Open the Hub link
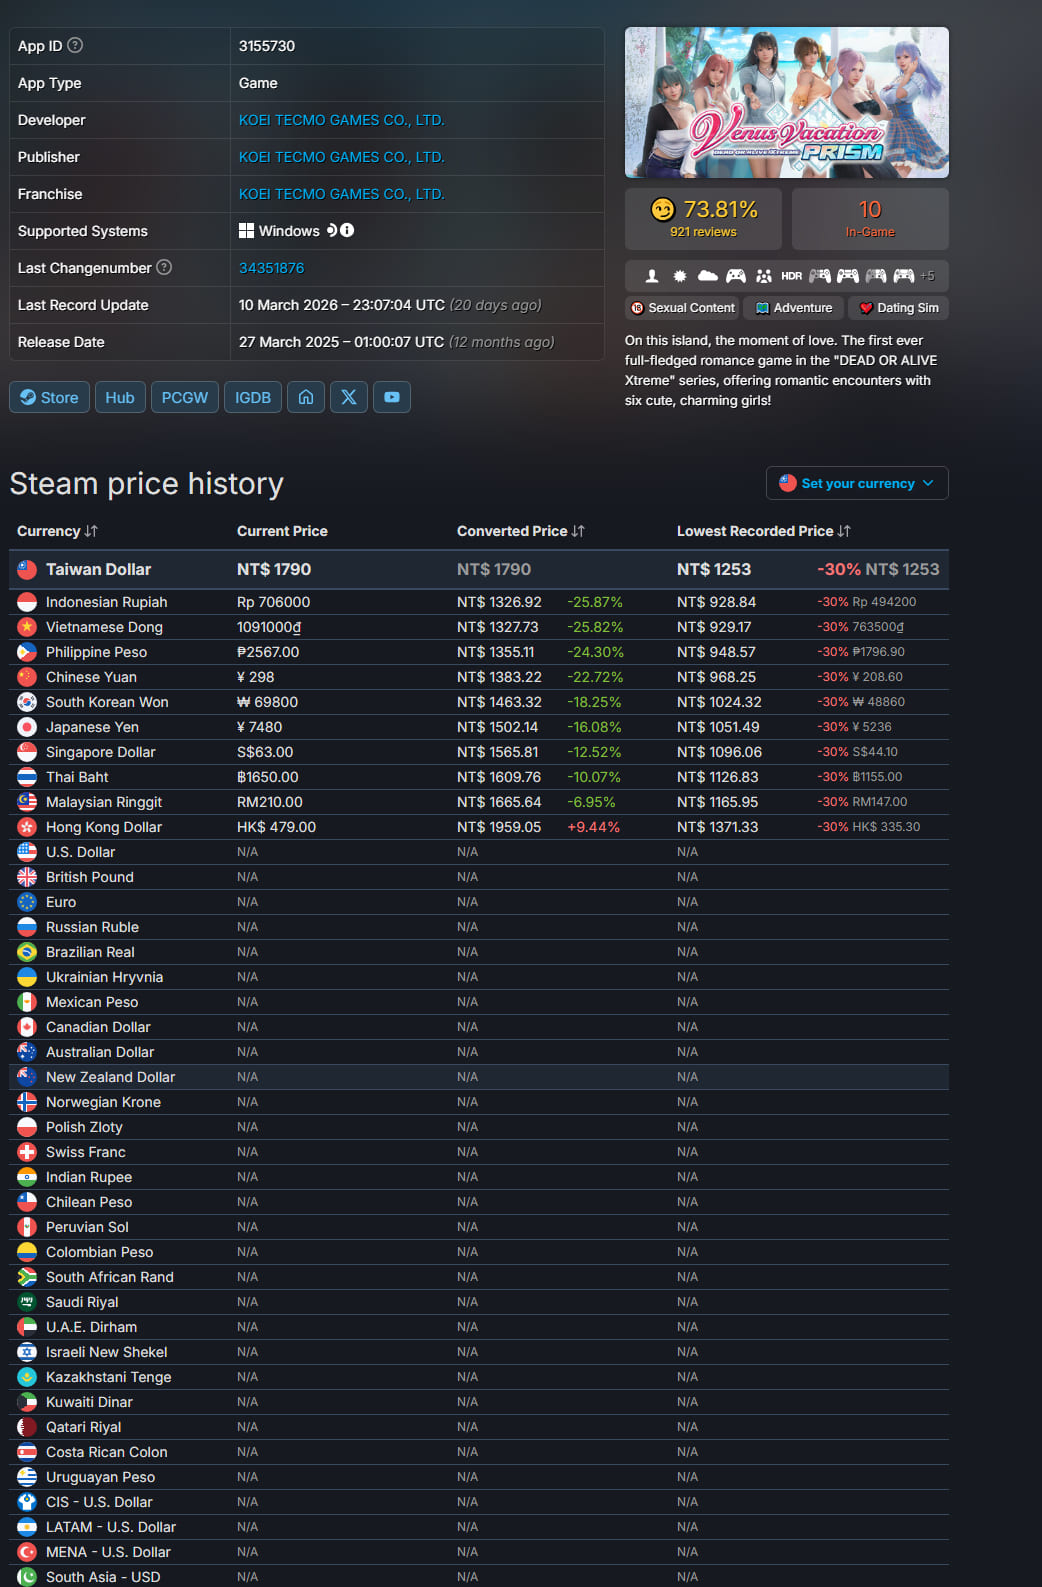This screenshot has height=1587, width=1042. tap(120, 397)
